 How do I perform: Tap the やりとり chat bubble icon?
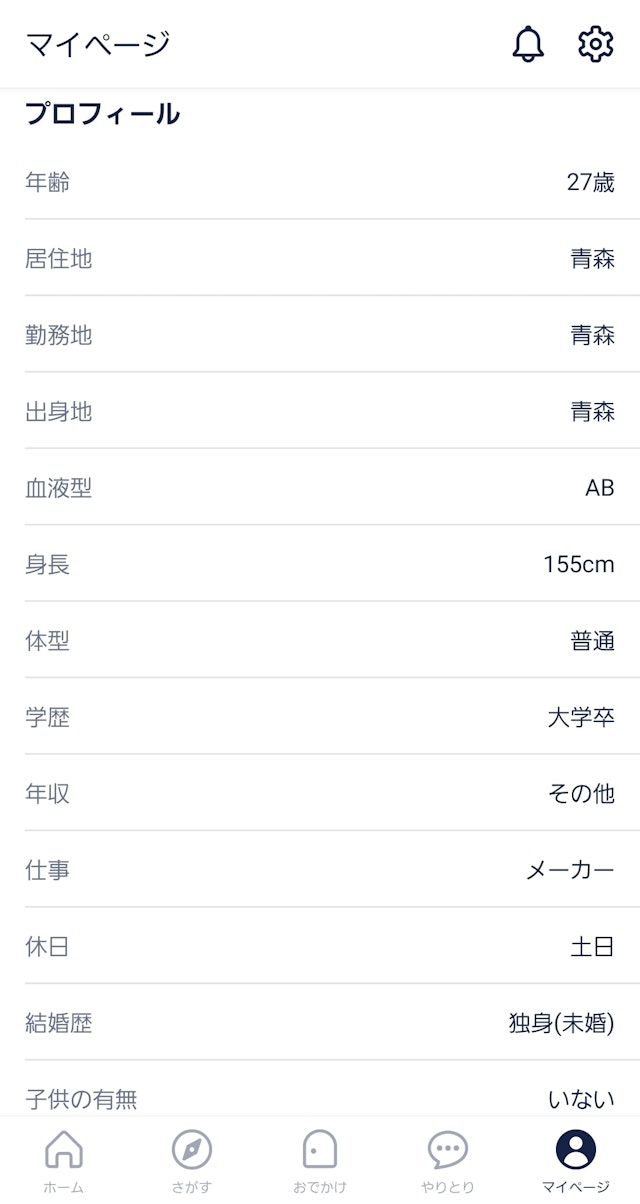(x=447, y=1150)
